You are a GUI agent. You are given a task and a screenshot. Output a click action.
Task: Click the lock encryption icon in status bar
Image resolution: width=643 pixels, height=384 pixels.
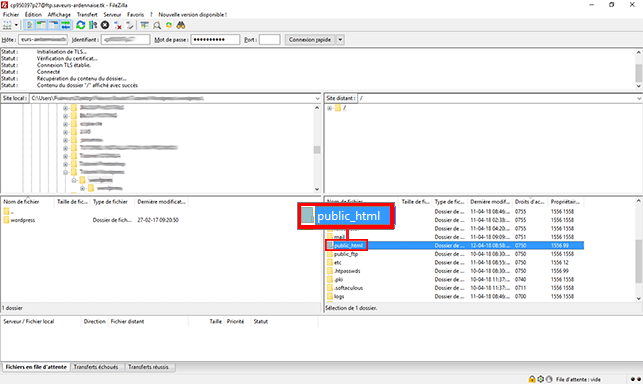(x=532, y=379)
